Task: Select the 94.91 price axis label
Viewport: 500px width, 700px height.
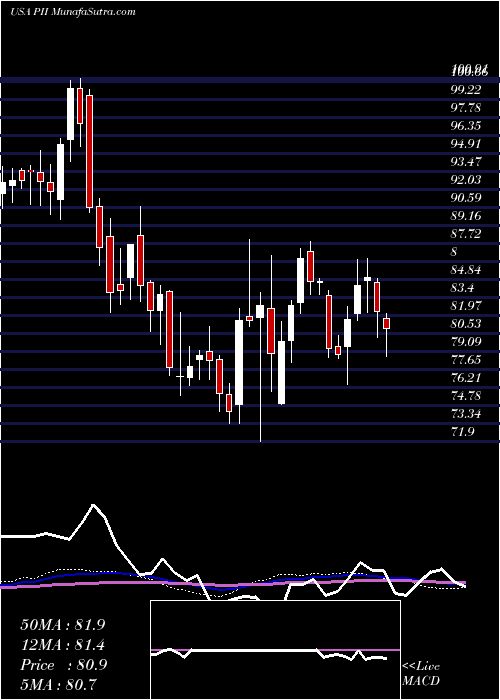Action: coord(466,144)
